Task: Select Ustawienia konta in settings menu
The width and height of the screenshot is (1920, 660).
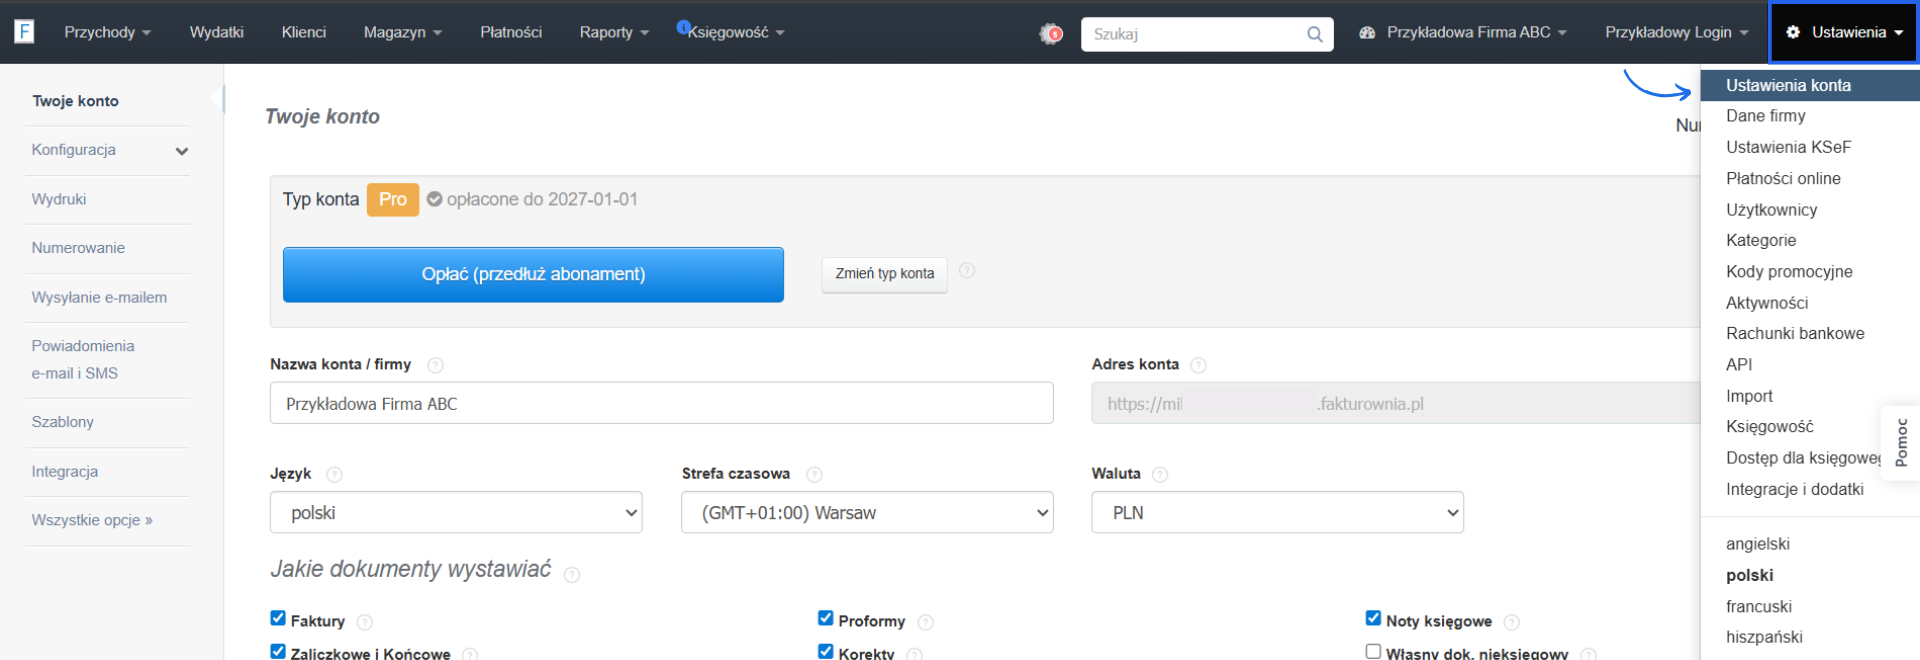Action: point(1810,85)
